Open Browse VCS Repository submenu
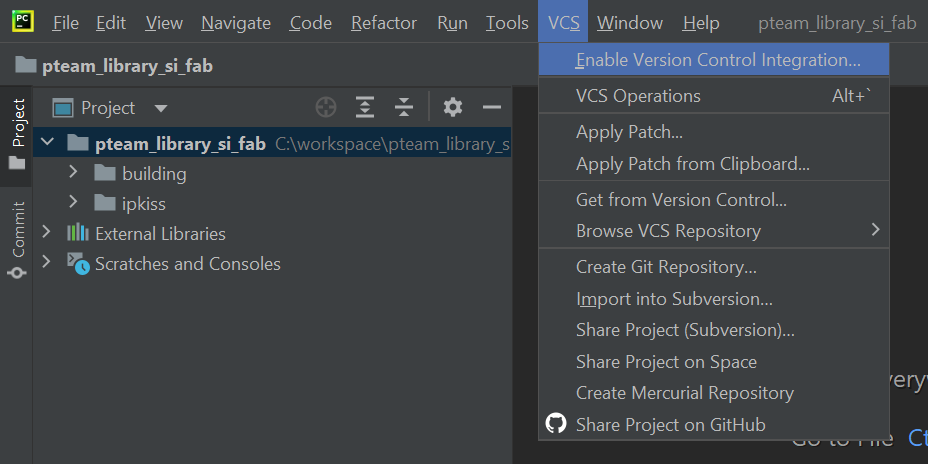This screenshot has width=928, height=464. click(x=668, y=231)
